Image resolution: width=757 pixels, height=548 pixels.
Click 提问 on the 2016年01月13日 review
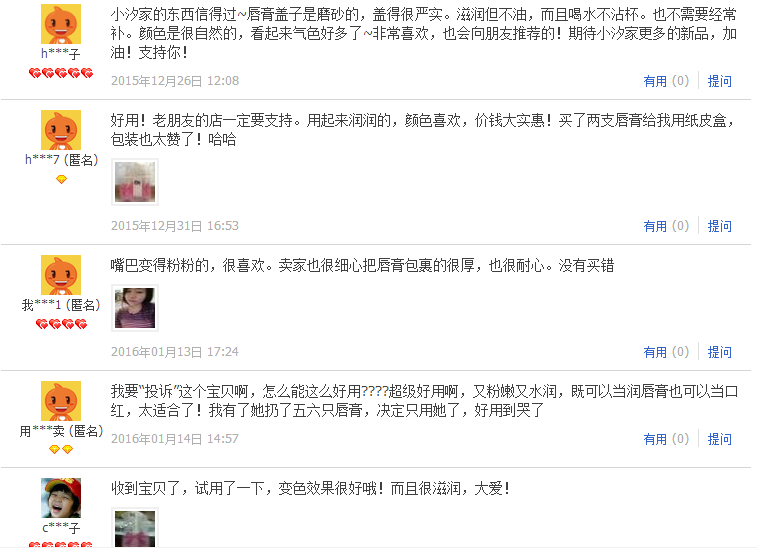(x=719, y=352)
